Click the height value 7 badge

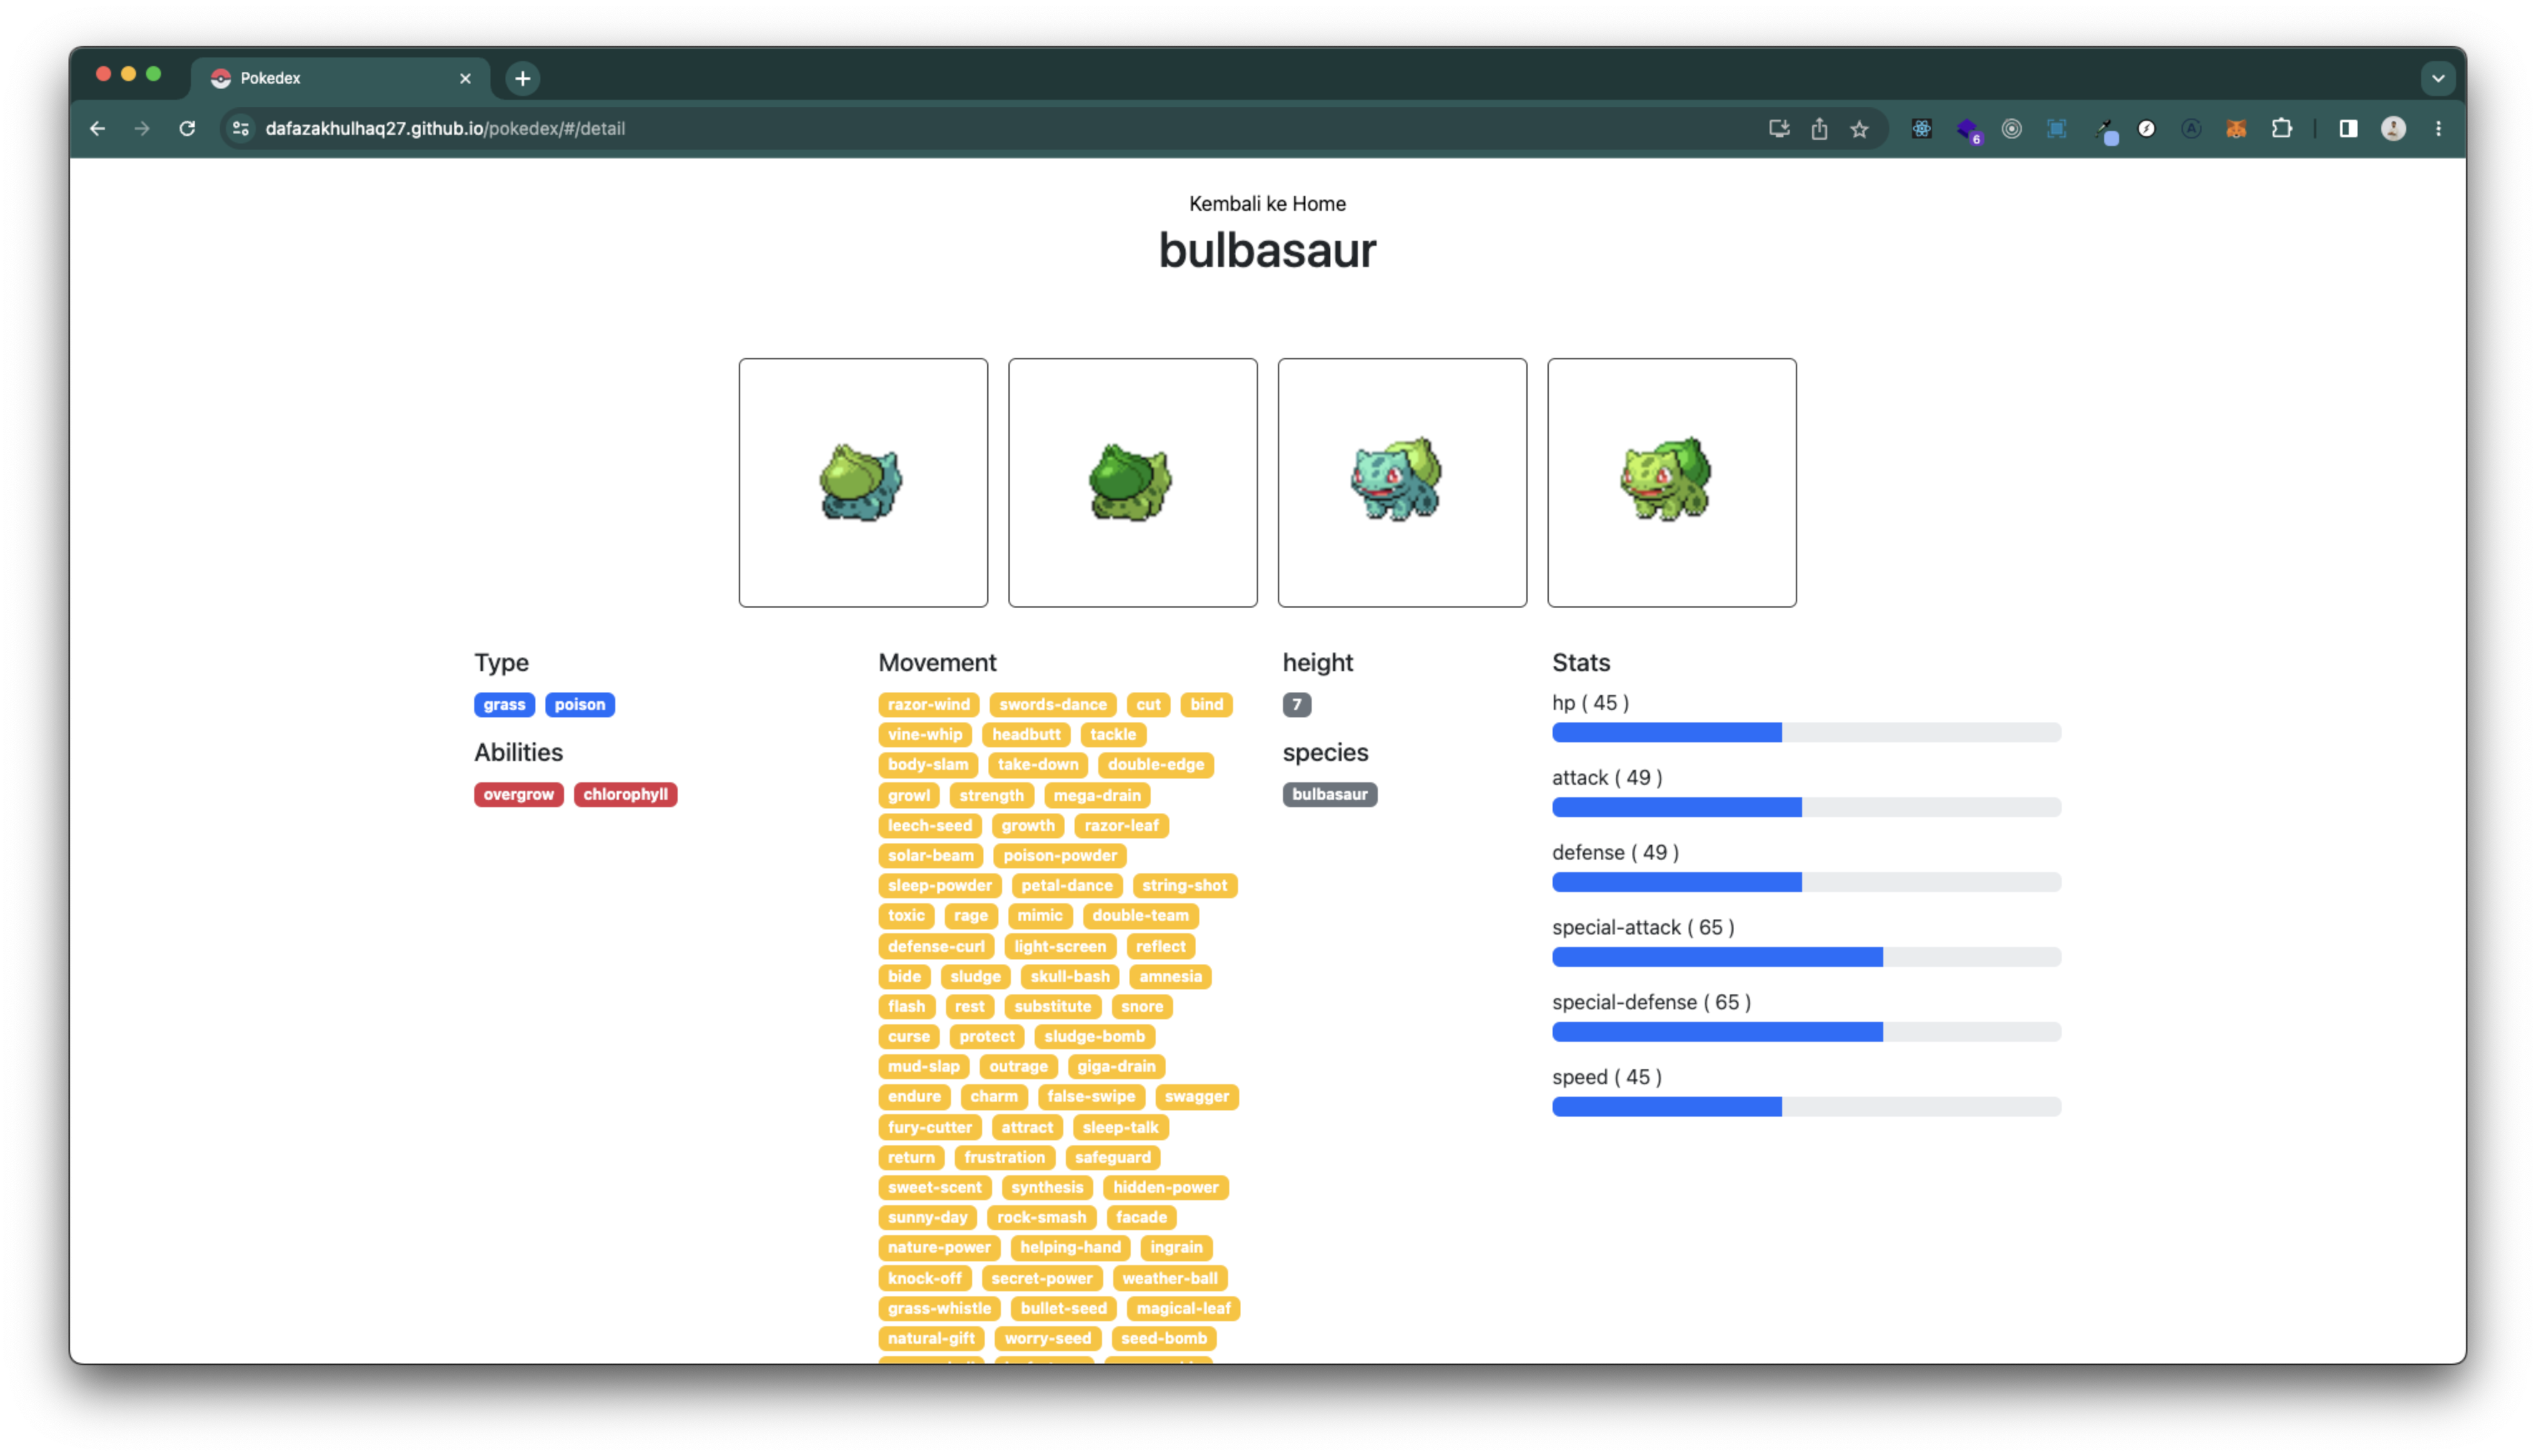1296,704
